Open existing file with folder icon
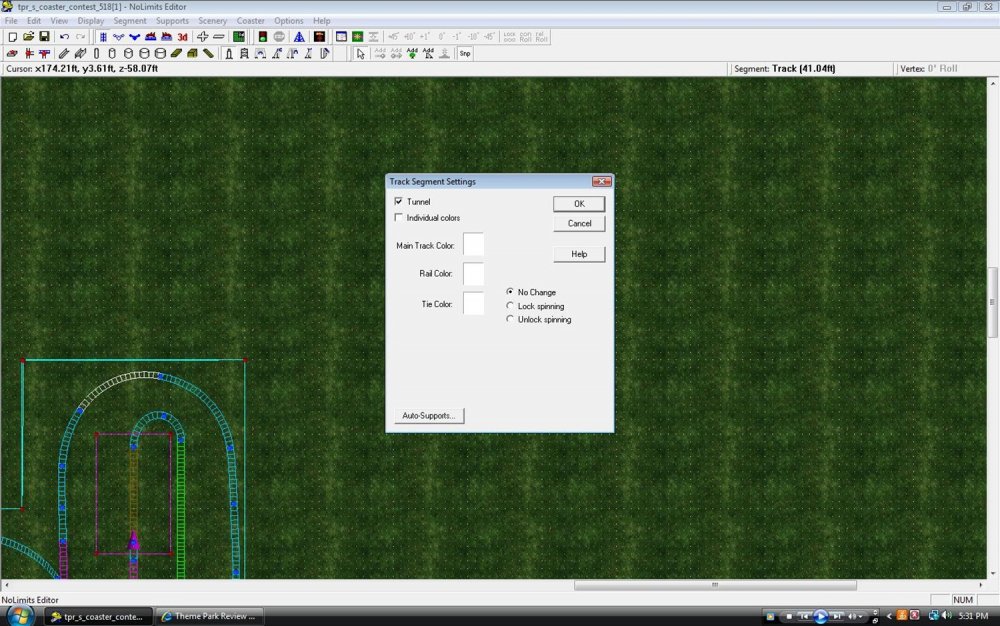This screenshot has width=1000, height=626. click(29, 37)
